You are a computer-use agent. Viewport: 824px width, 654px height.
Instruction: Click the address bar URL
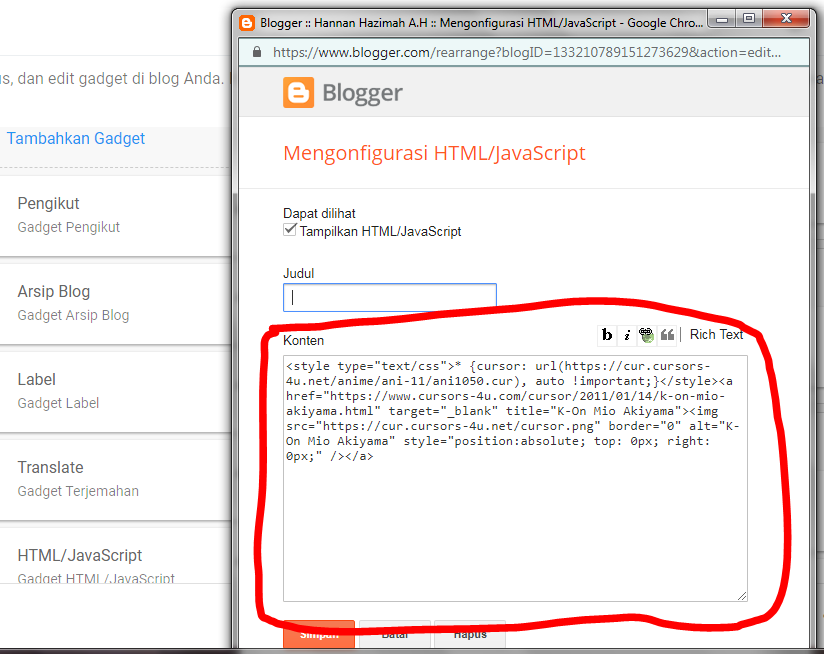(x=527, y=52)
